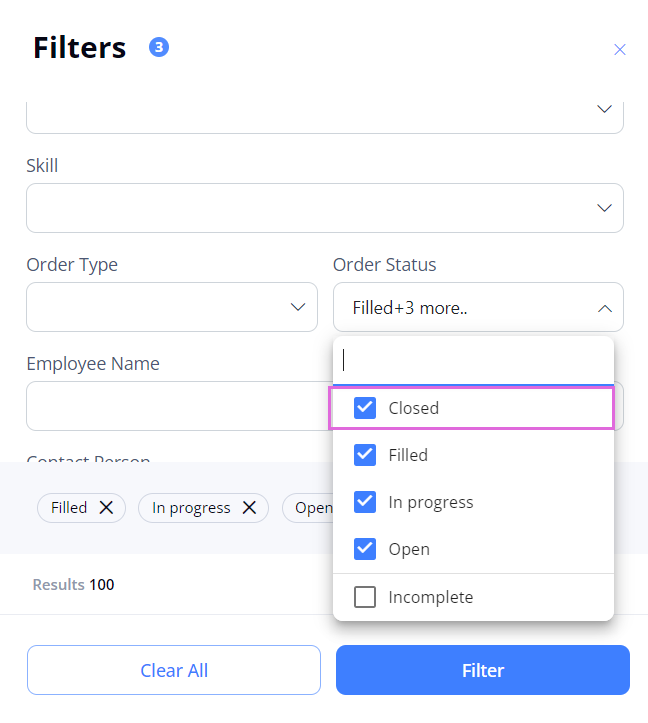Open the Order Type dropdown field
The image size is (648, 723).
(x=172, y=307)
